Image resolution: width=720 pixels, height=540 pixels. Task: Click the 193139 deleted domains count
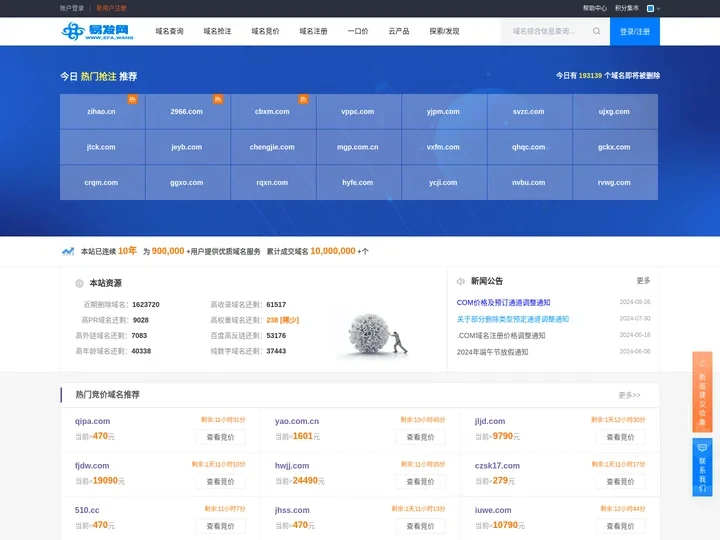(x=590, y=76)
